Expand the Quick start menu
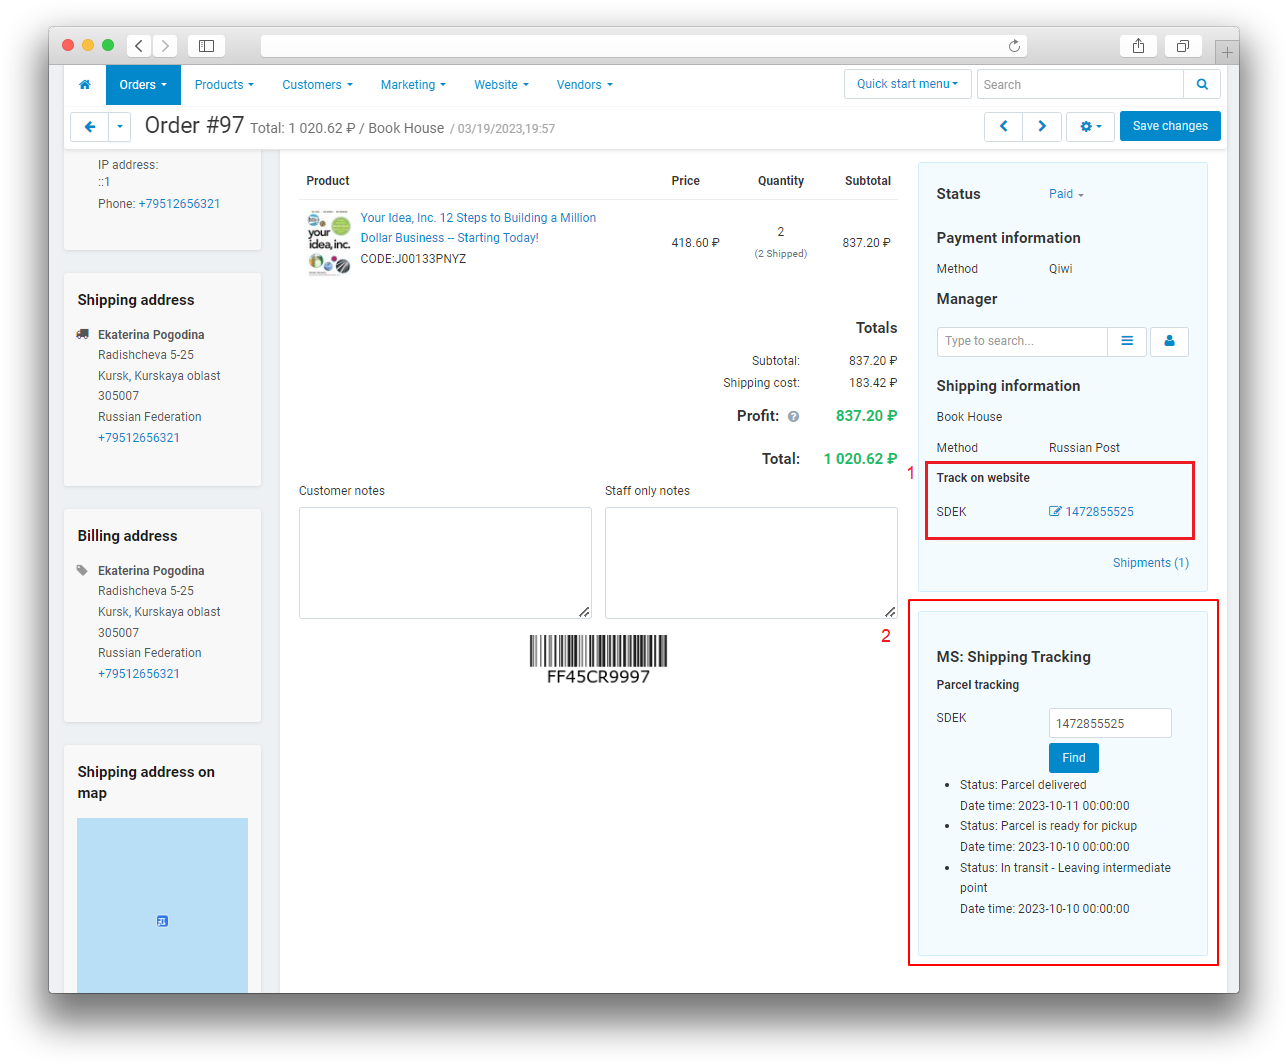Image resolution: width=1288 pixels, height=1064 pixels. 907,84
